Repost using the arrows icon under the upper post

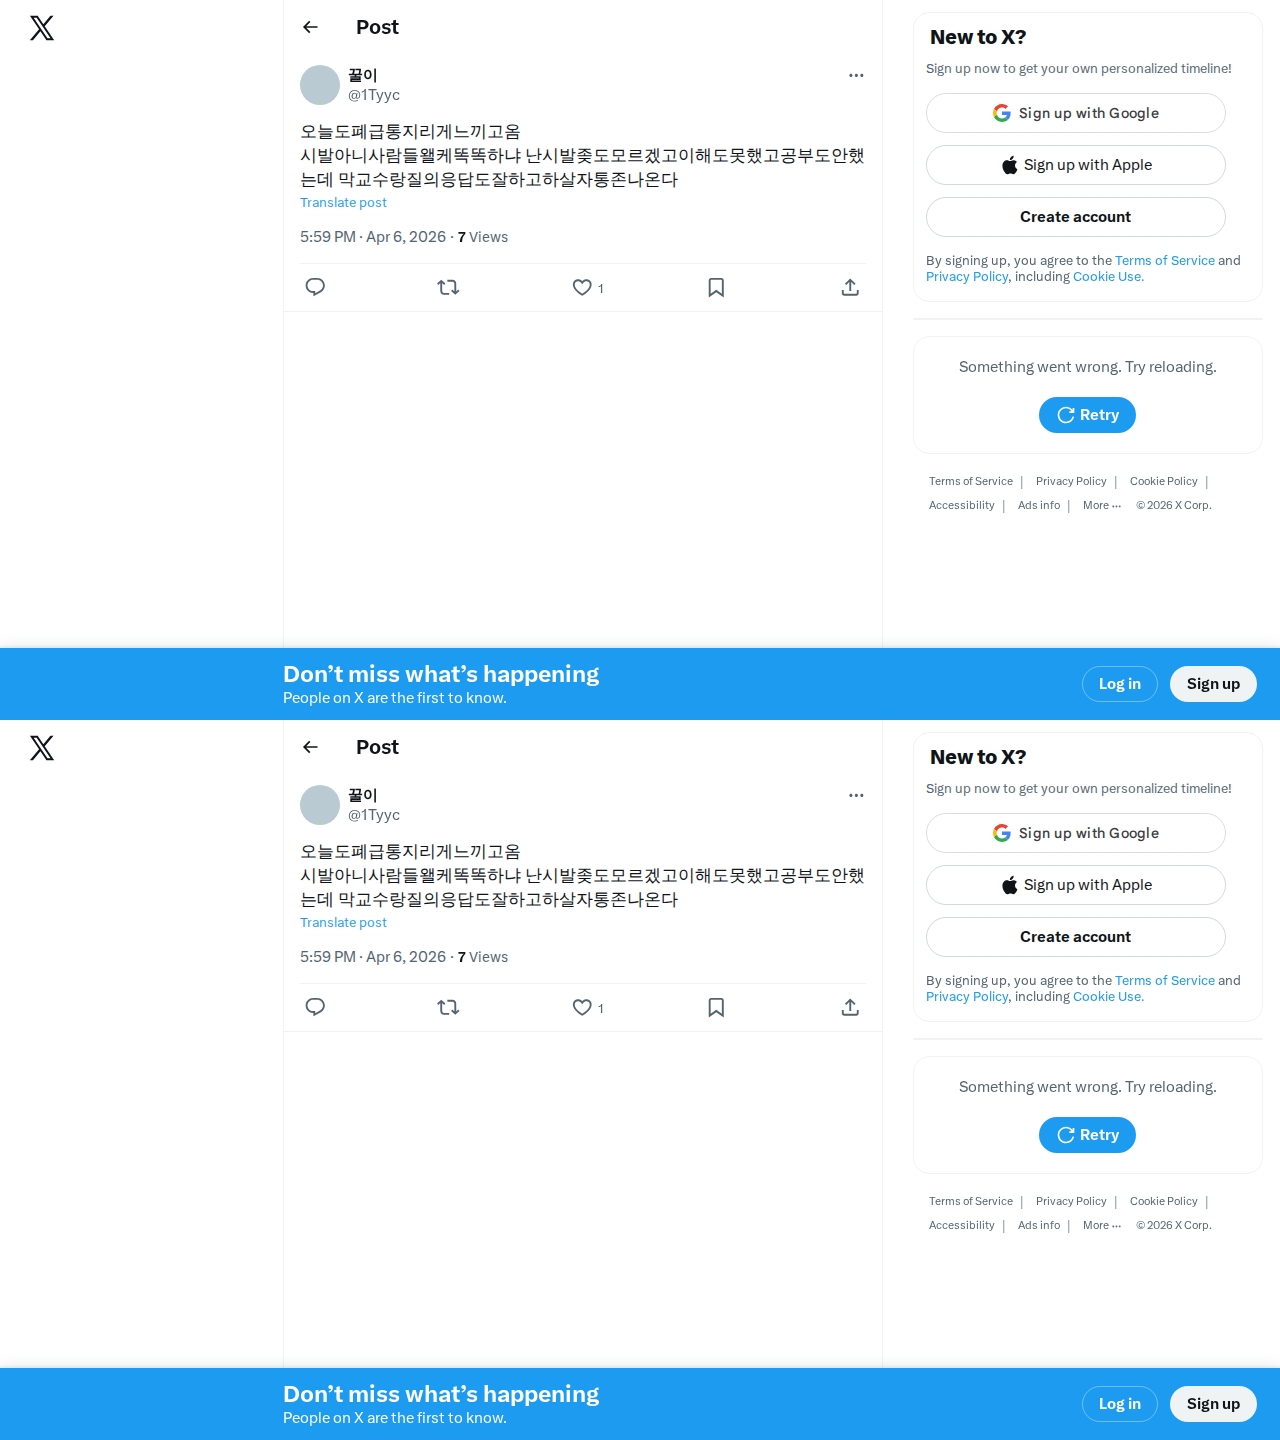pyautogui.click(x=448, y=287)
